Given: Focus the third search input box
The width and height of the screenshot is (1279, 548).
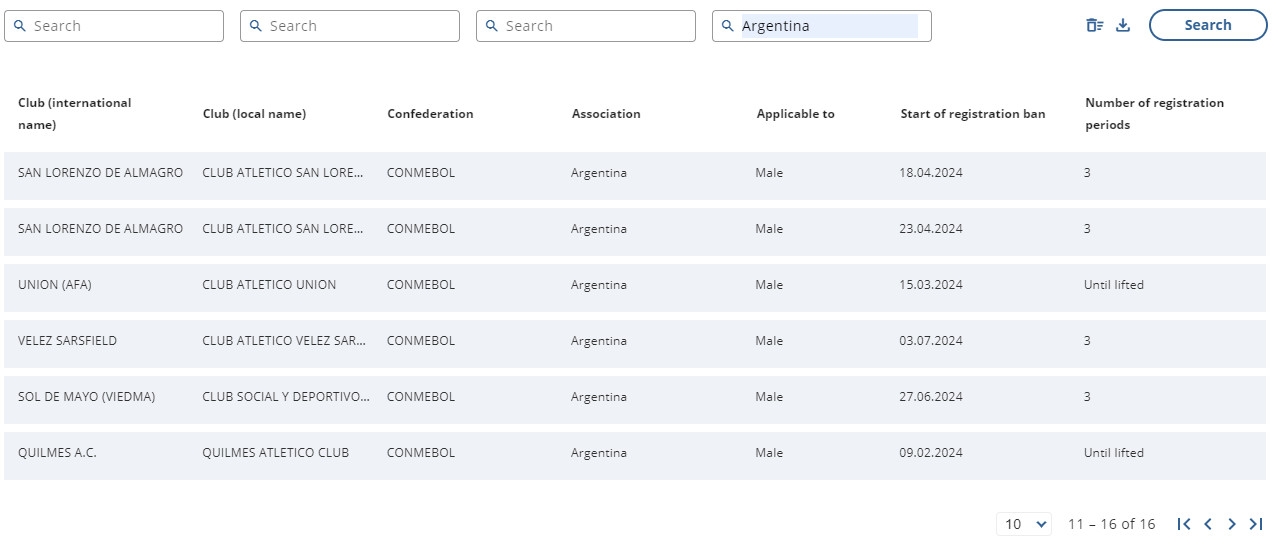Looking at the screenshot, I should [596, 26].
